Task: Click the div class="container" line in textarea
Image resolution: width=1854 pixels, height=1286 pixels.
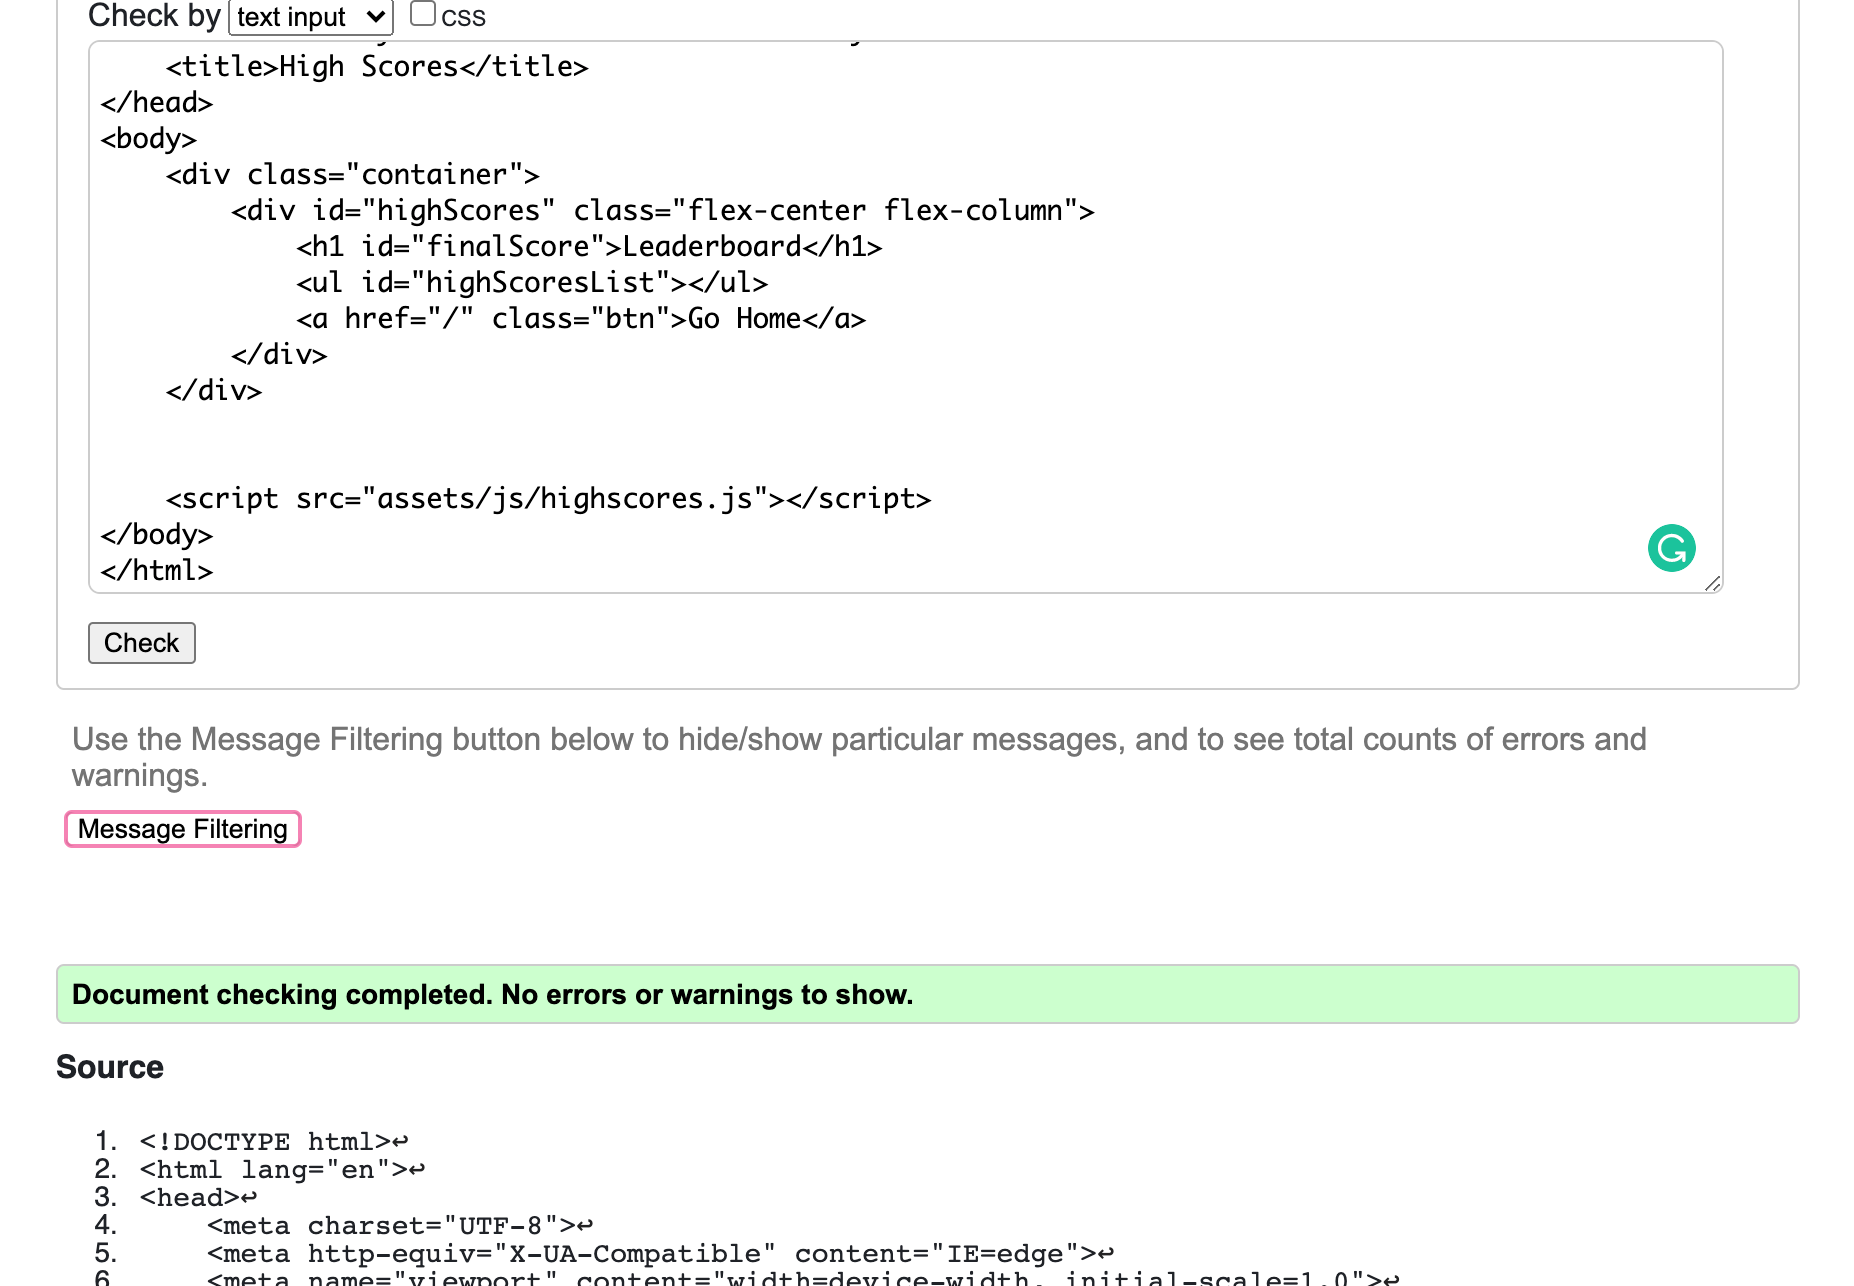Action: [352, 175]
